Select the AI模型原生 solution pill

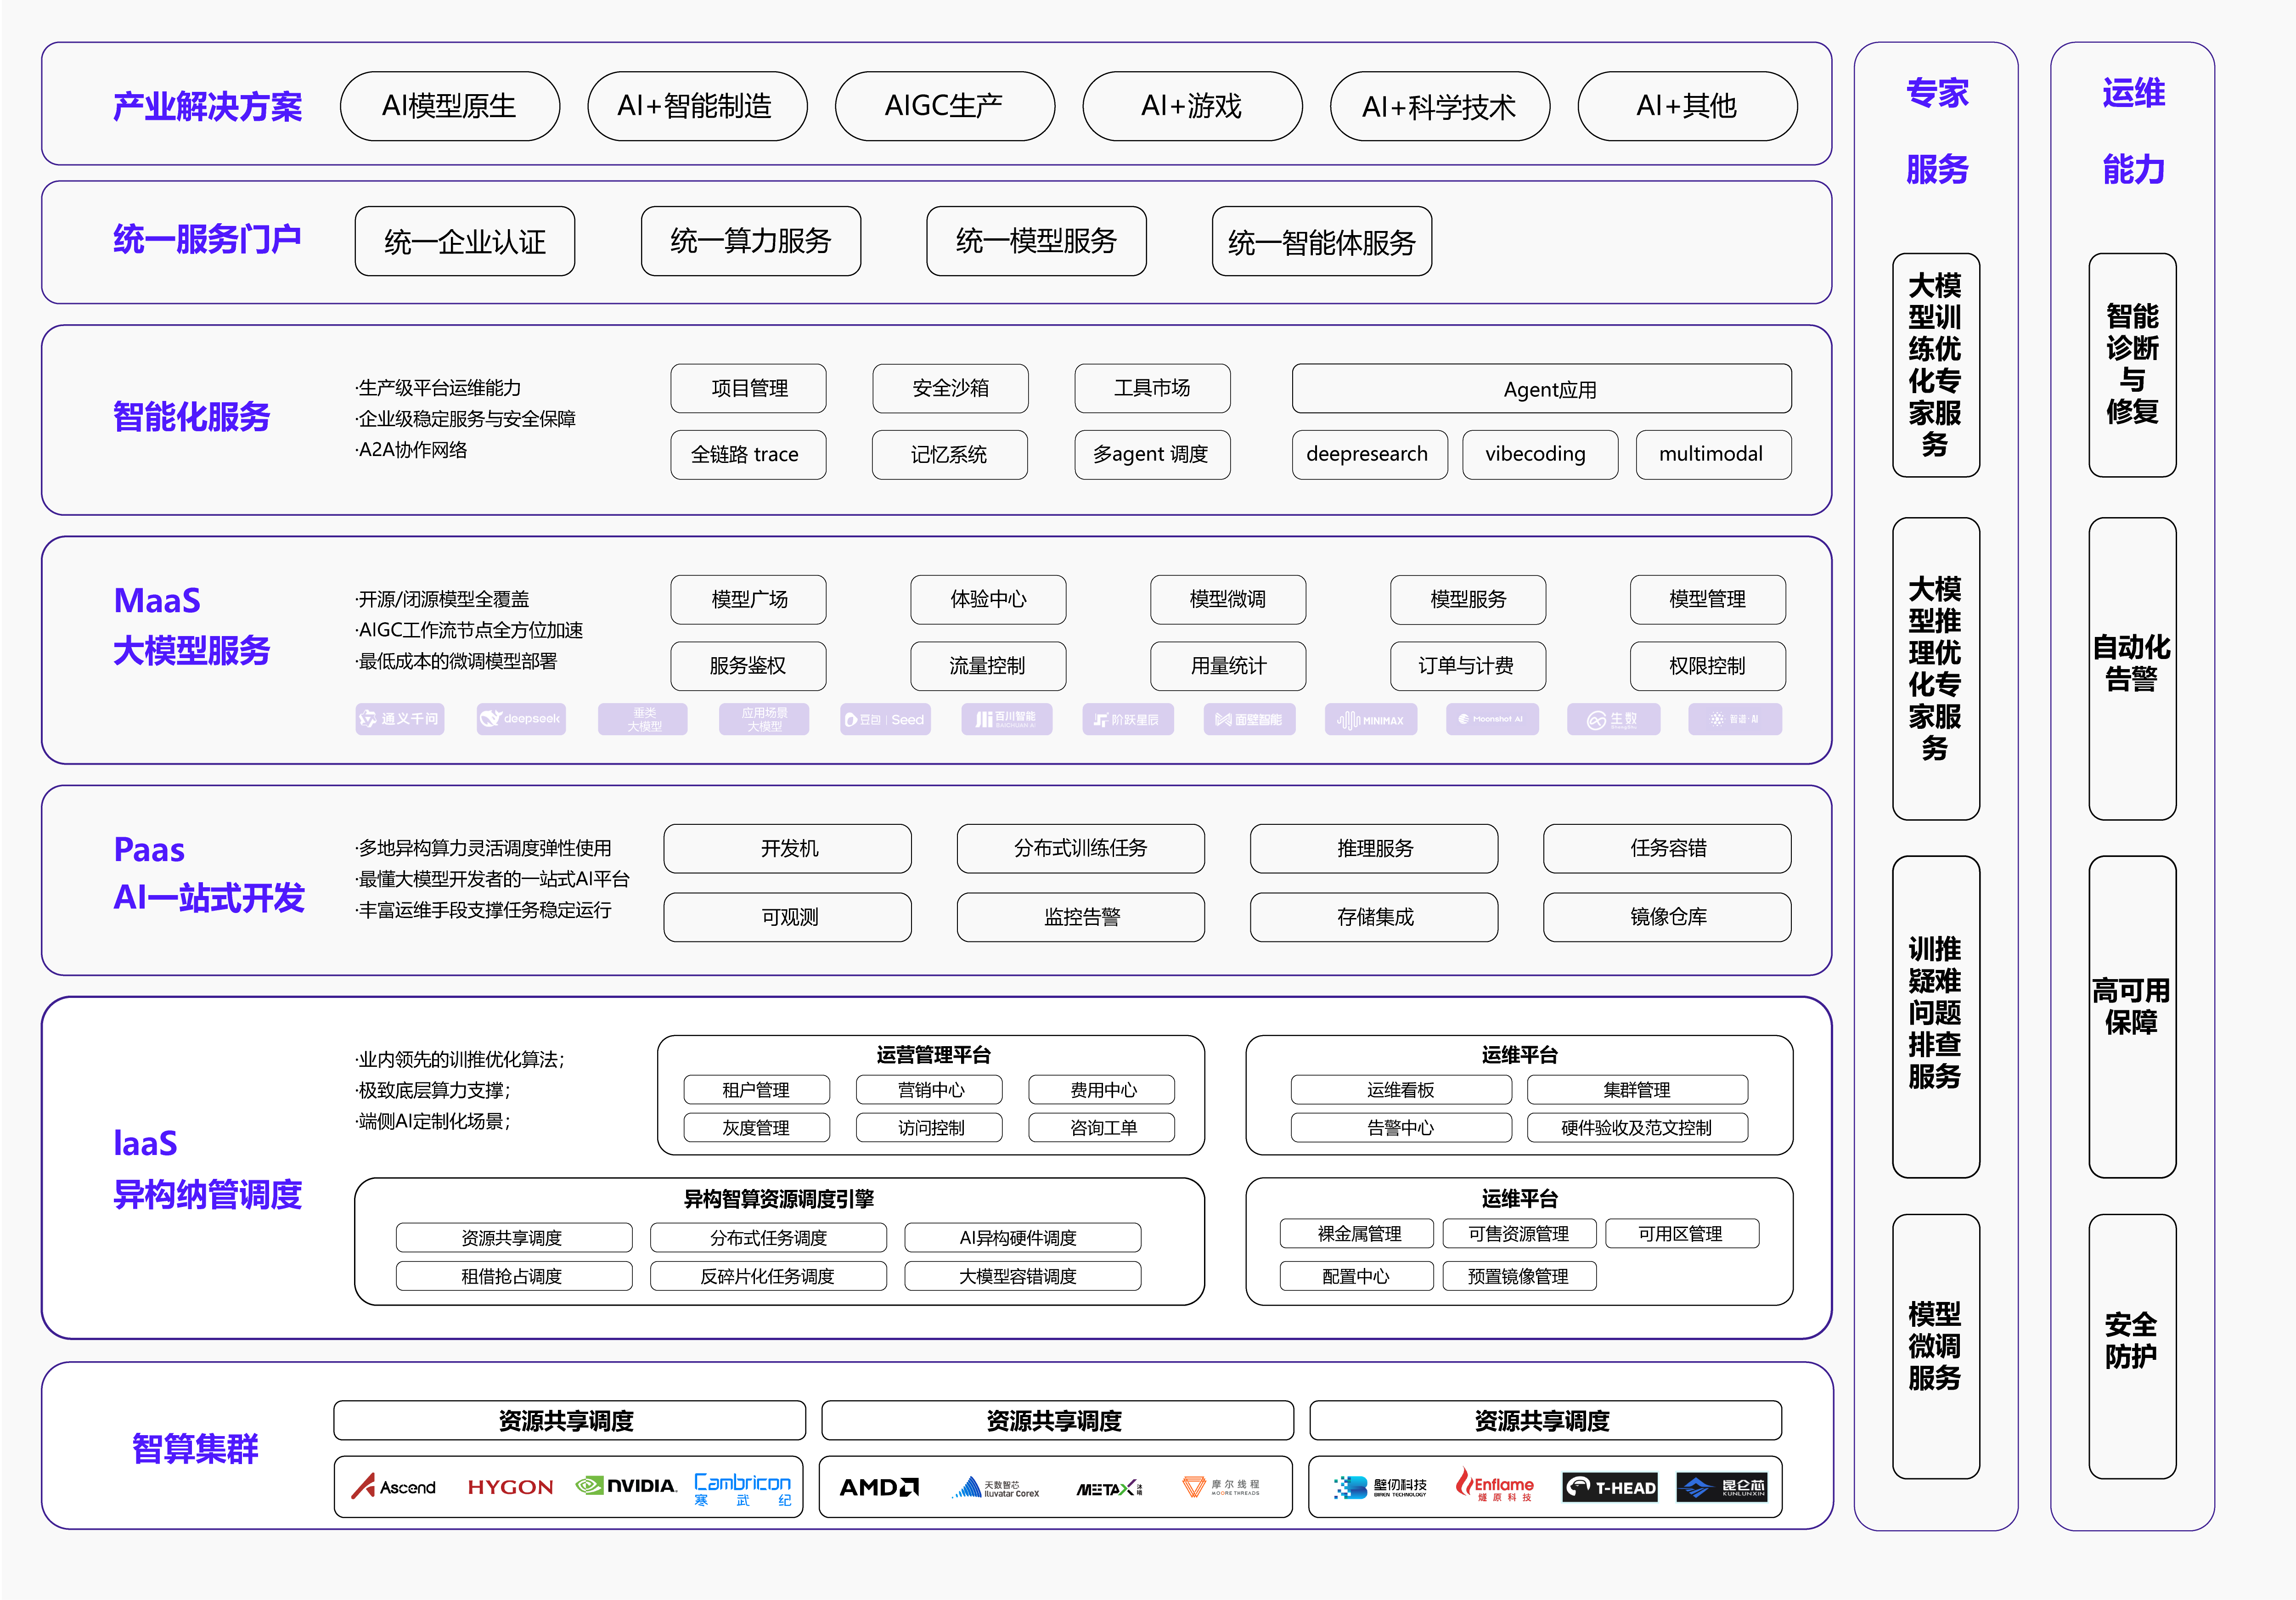click(450, 106)
